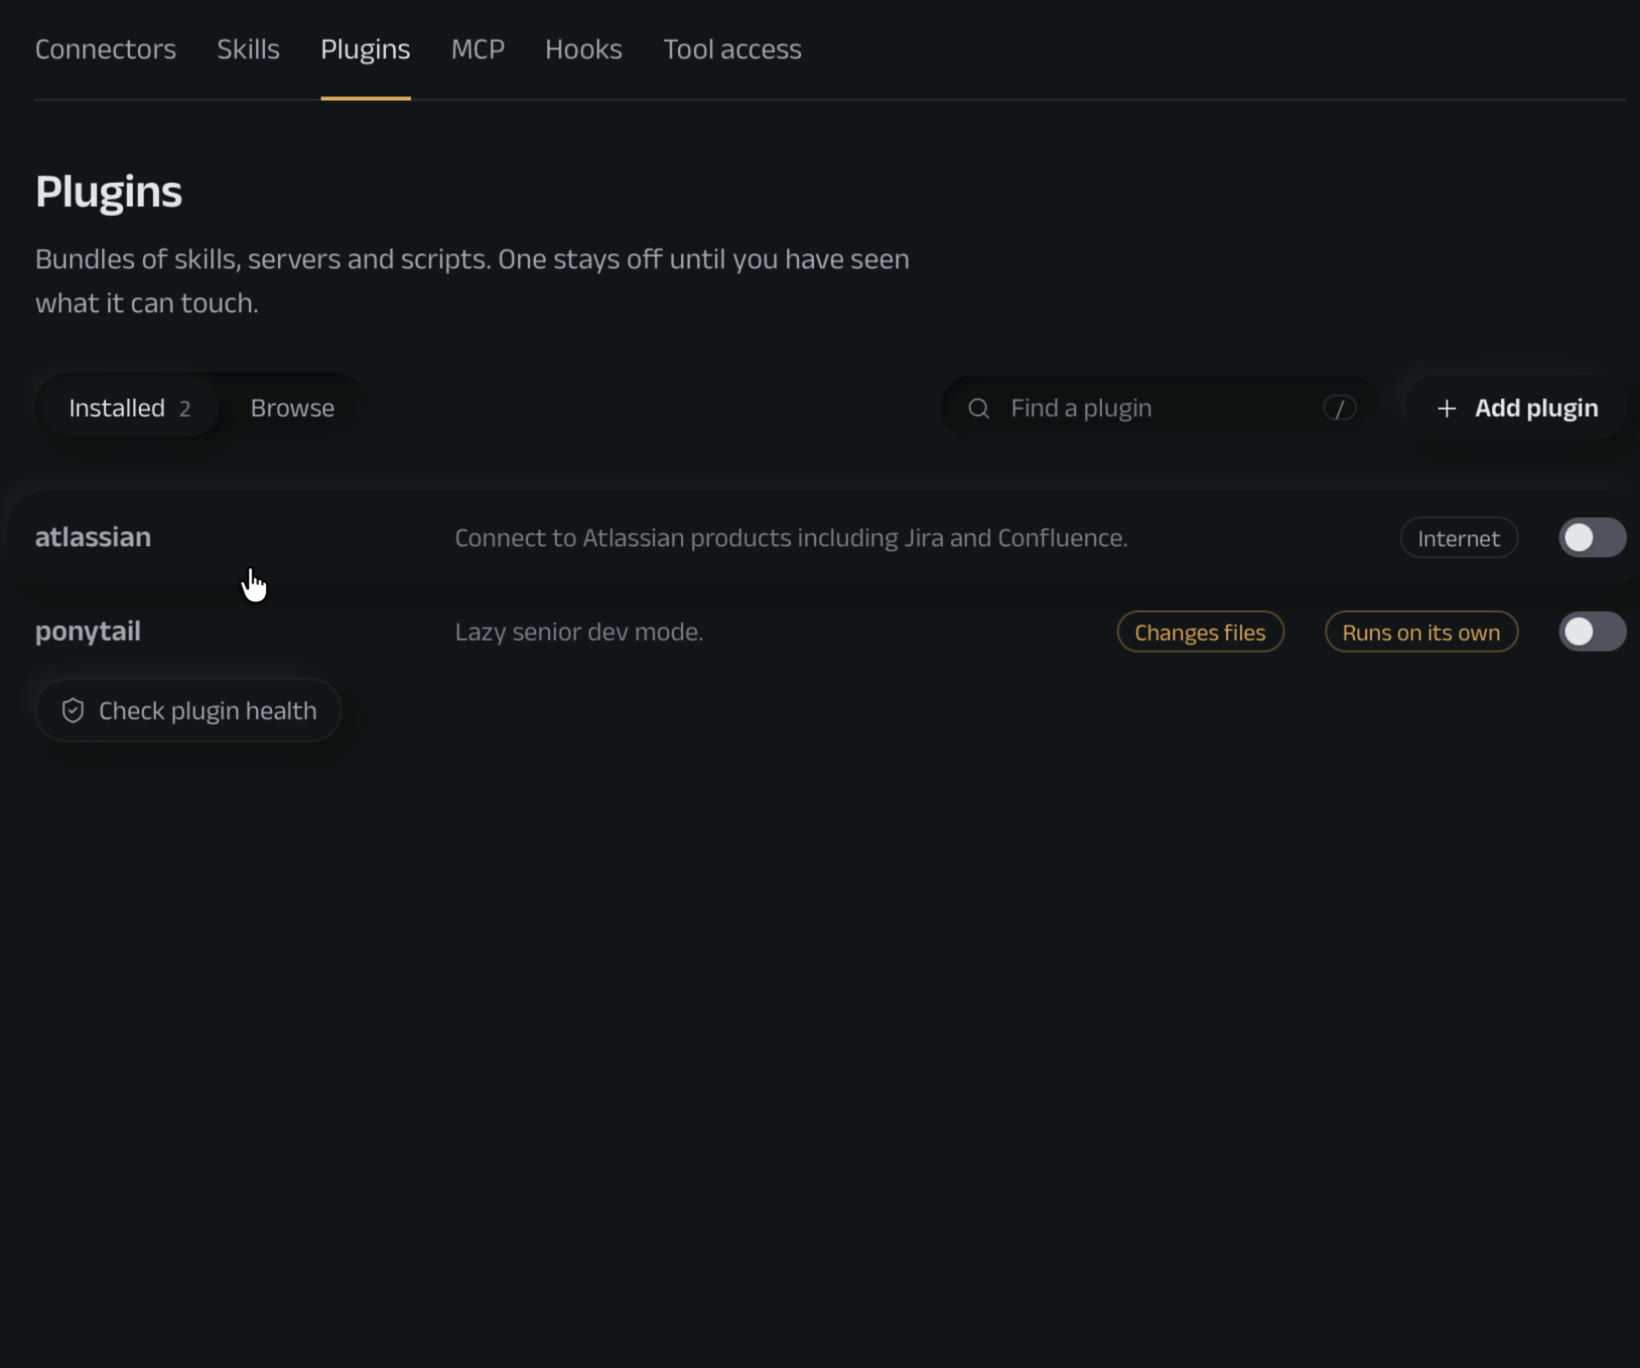Image resolution: width=1640 pixels, height=1368 pixels.
Task: Show the Installed plugins list
Action: 129,408
